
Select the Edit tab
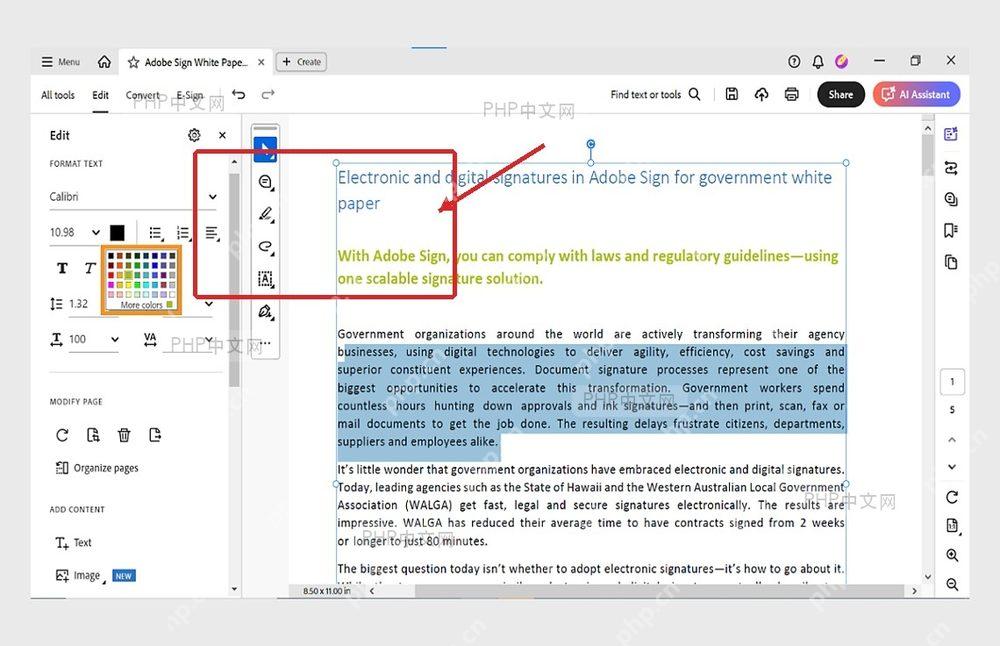tap(100, 95)
